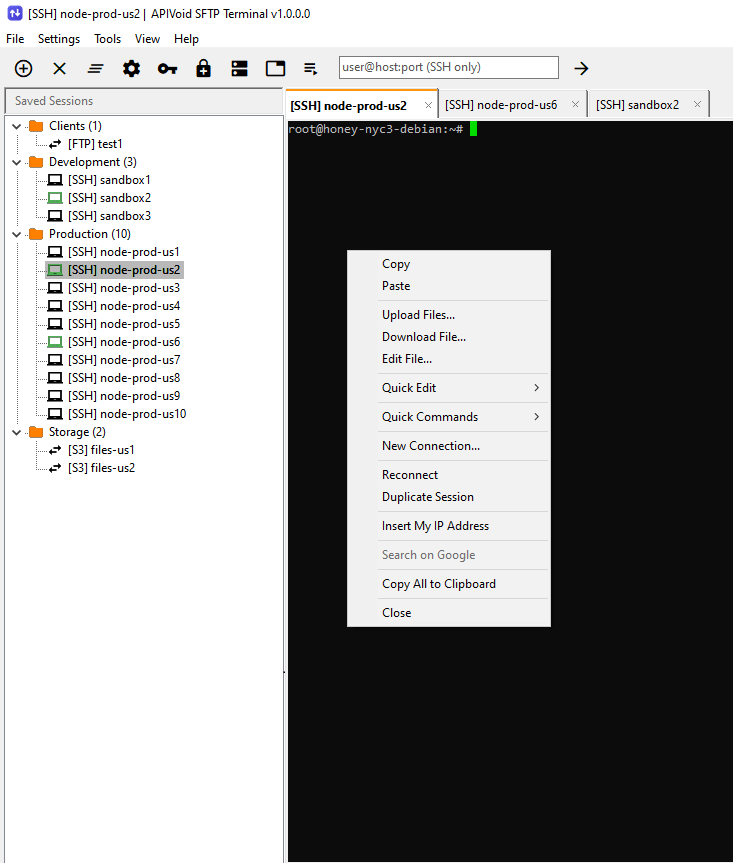Viewport: 733px width, 863px height.
Task: Click the X disconnect toolbar icon
Action: pyautogui.click(x=59, y=69)
